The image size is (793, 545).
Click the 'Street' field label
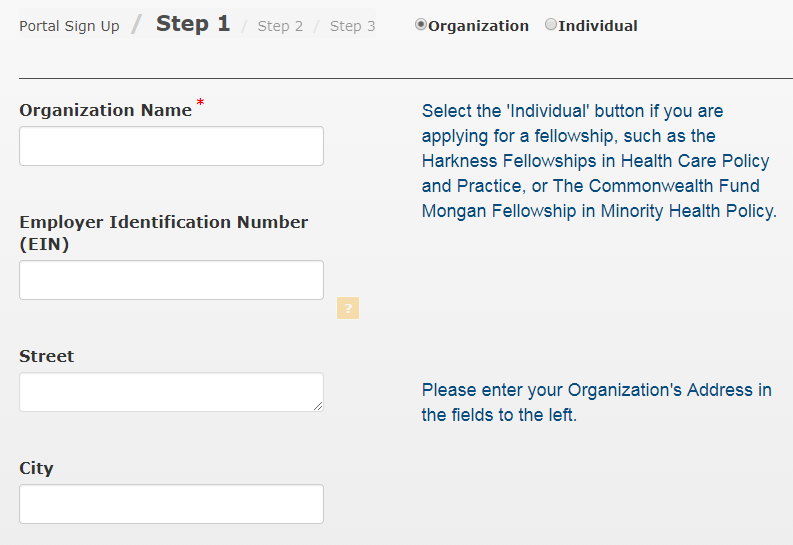click(47, 356)
